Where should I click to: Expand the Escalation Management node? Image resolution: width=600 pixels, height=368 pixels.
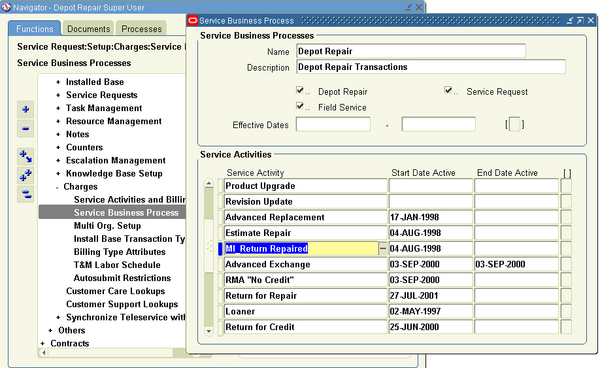58,161
